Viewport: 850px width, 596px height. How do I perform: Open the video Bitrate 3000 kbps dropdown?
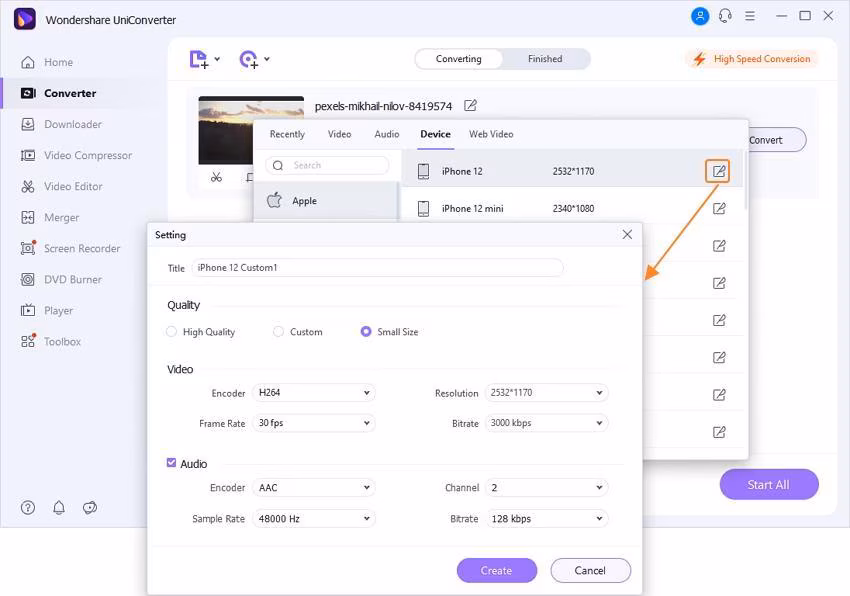[x=546, y=423]
